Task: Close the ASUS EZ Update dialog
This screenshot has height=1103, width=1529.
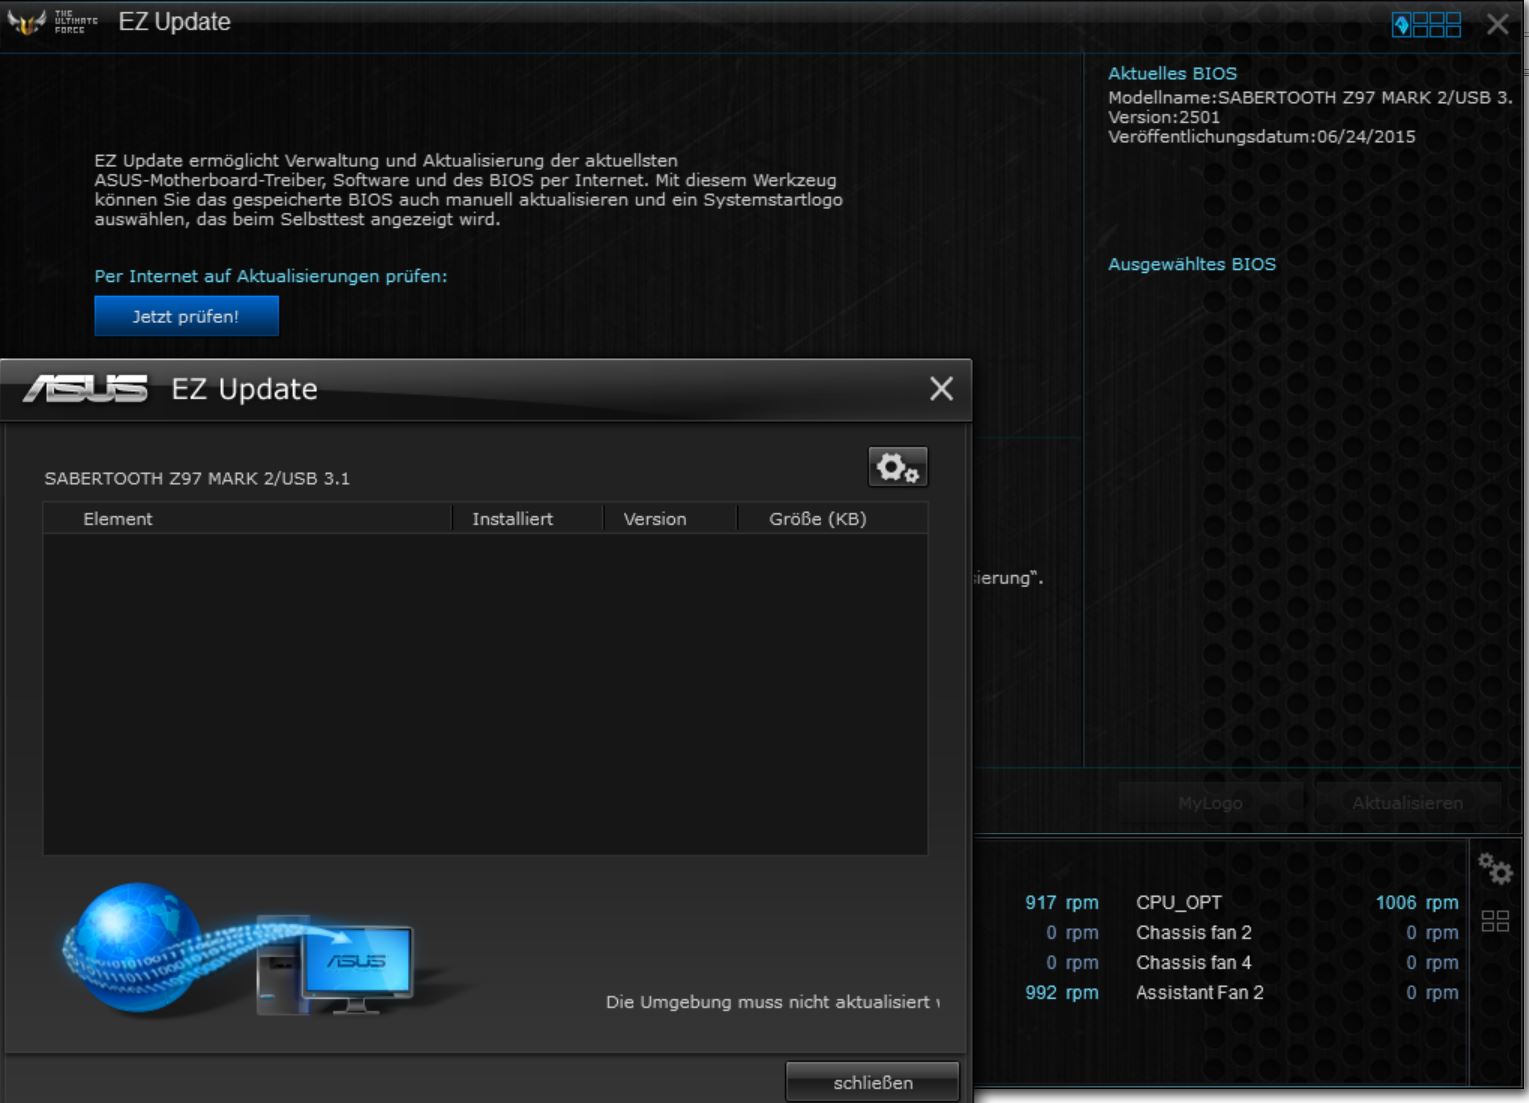Action: pyautogui.click(x=941, y=389)
